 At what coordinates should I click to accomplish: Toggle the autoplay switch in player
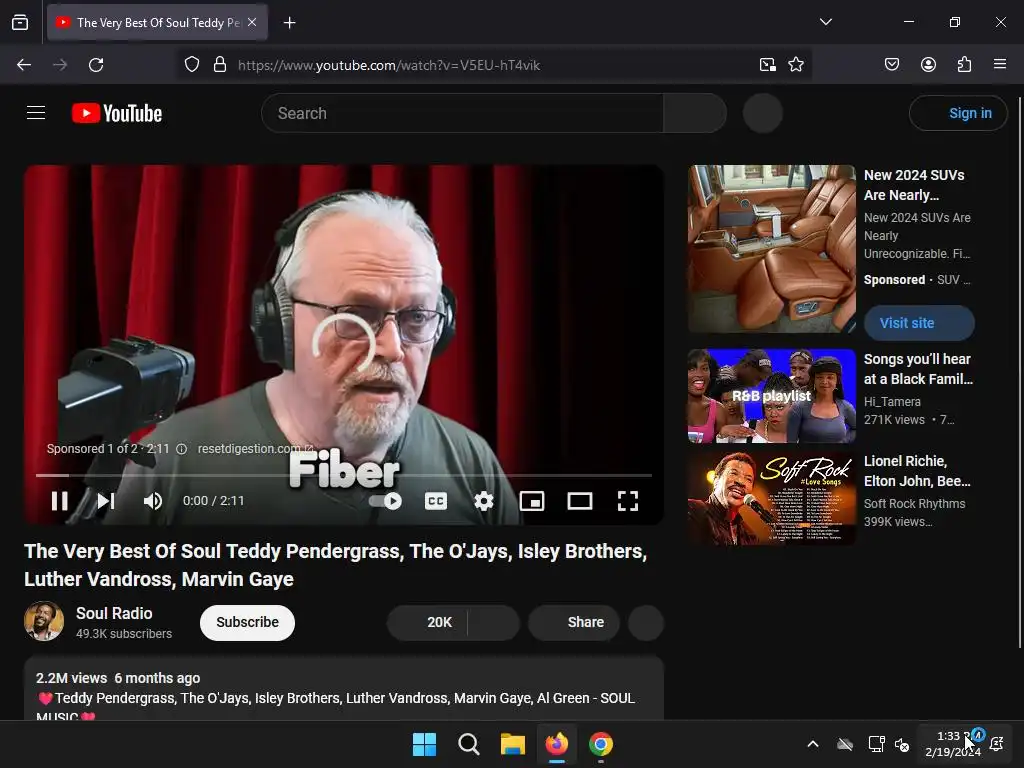385,501
